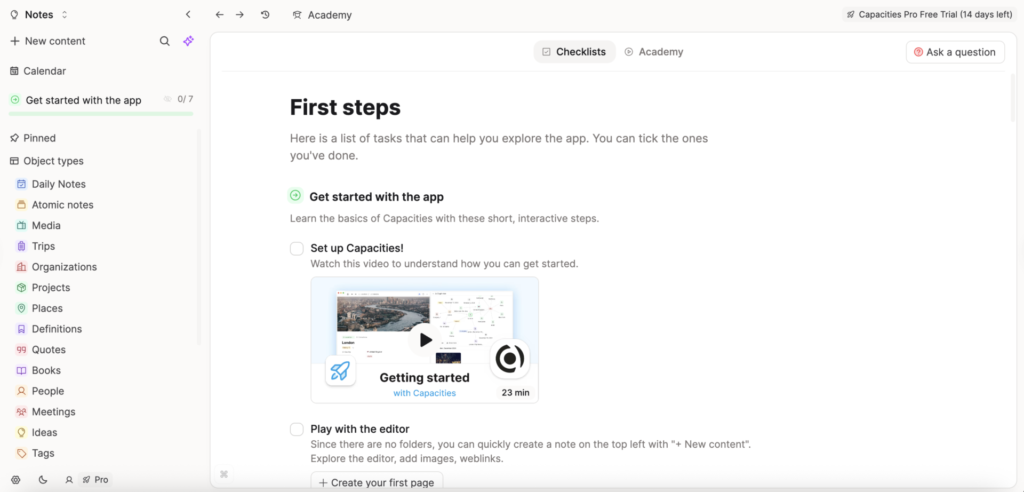Screen dimensions: 1024x492
Task: Navigate back with the left arrow
Action: pos(219,15)
